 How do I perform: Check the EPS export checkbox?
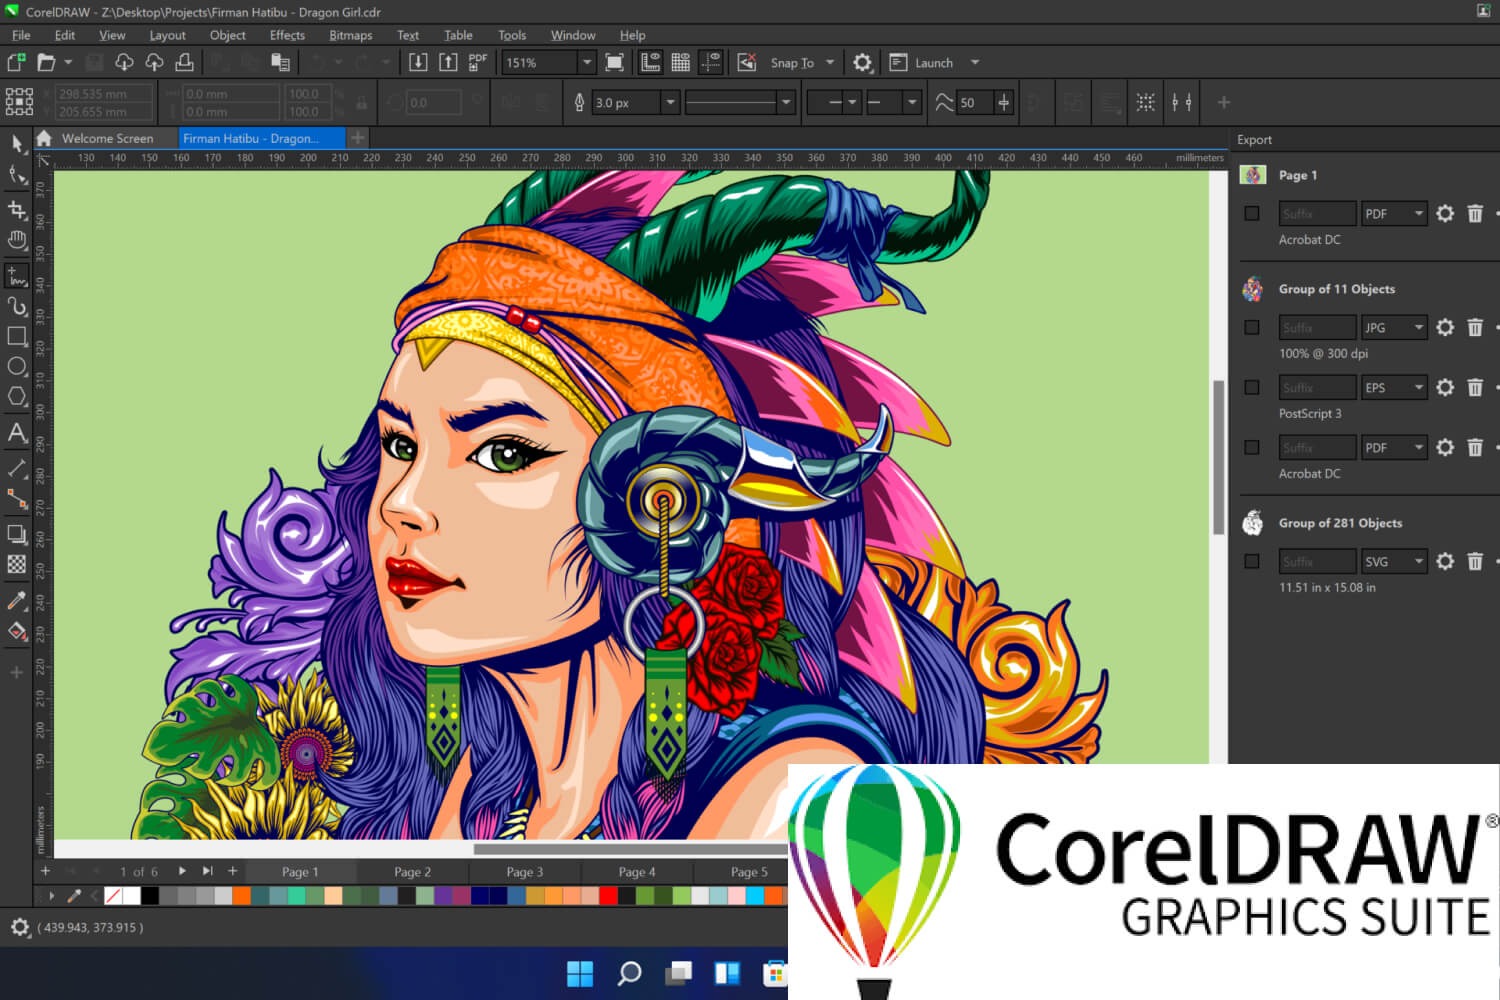tap(1251, 387)
